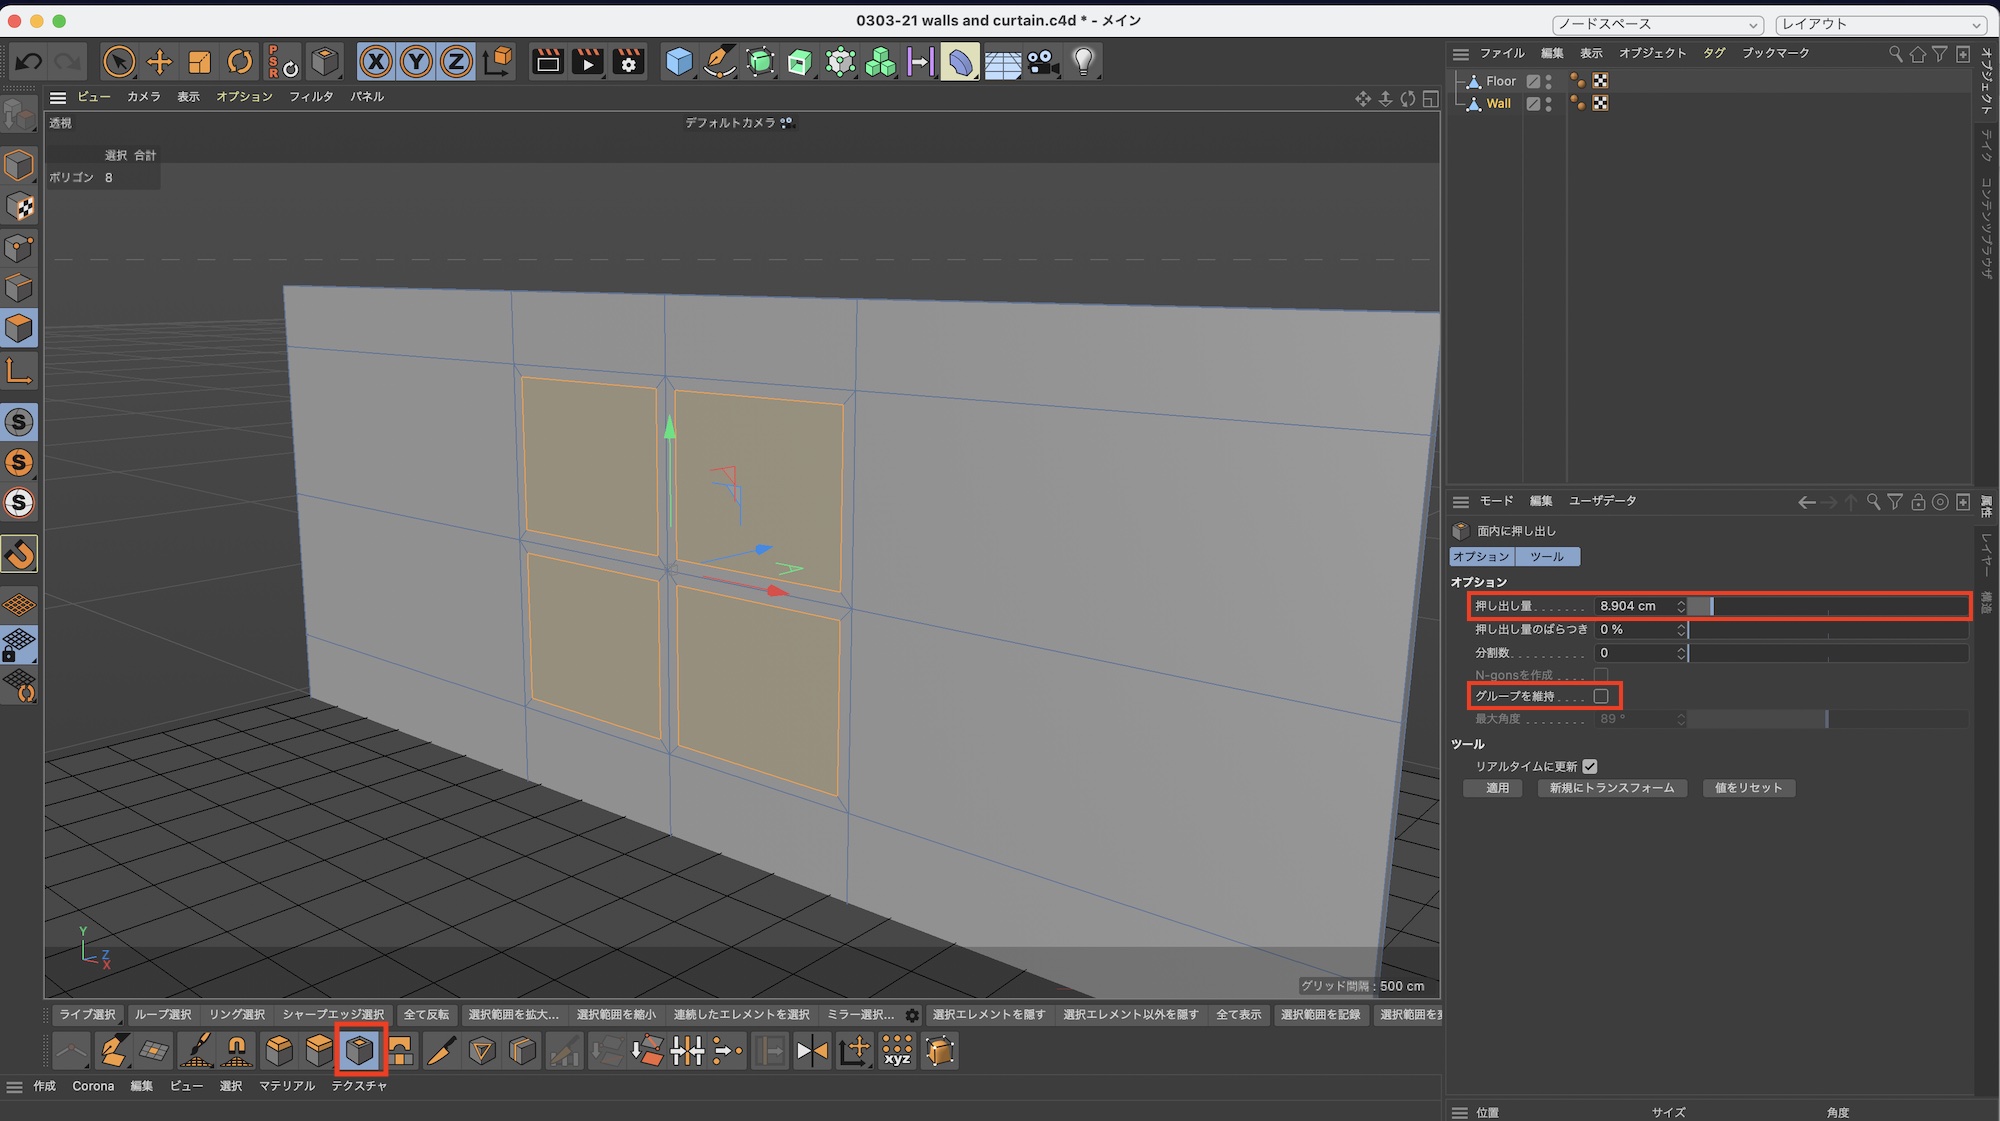Open render settings icon
The height and width of the screenshot is (1121, 2000).
click(628, 62)
